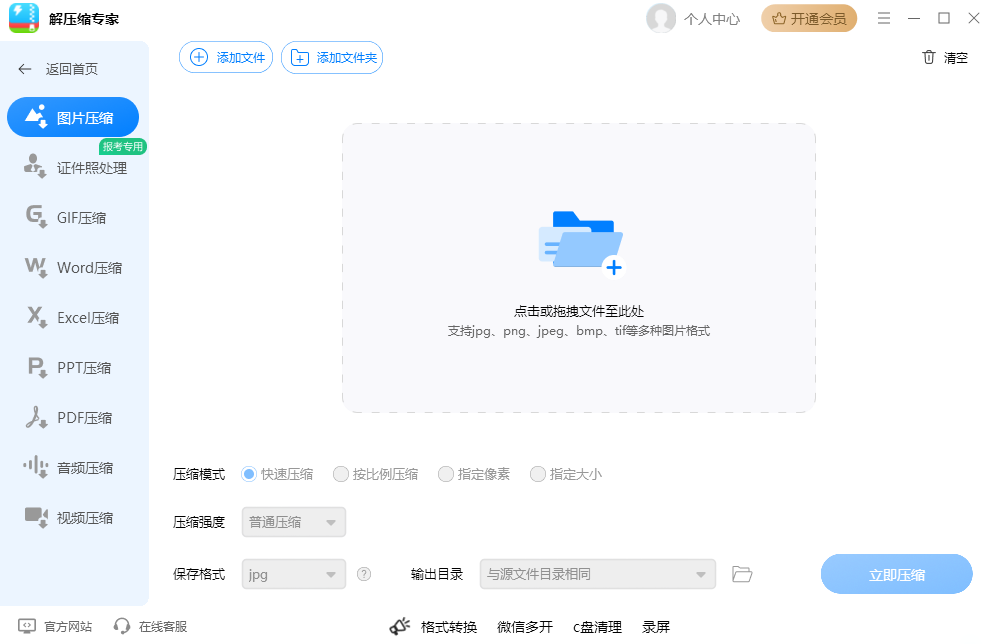Image resolution: width=994 pixels, height=644 pixels.
Task: Switch to PDF压缩 mode
Action: coord(72,417)
